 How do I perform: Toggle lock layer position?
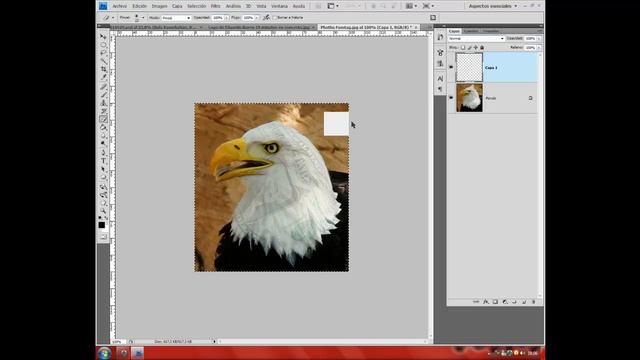tap(476, 47)
